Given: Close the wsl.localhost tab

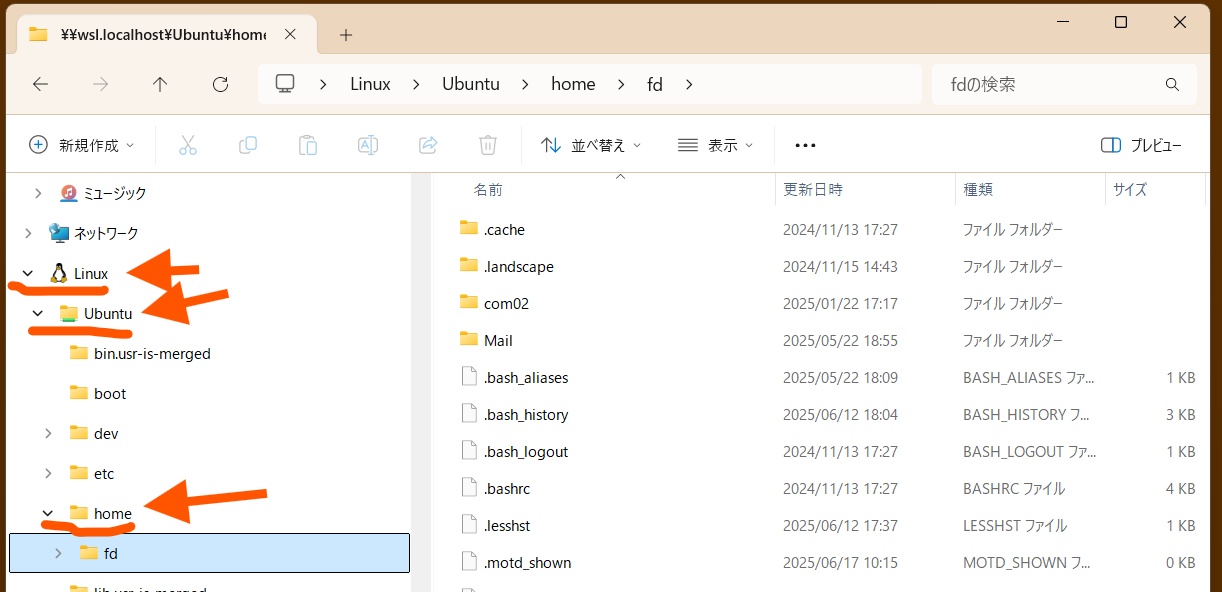Looking at the screenshot, I should click(x=290, y=34).
